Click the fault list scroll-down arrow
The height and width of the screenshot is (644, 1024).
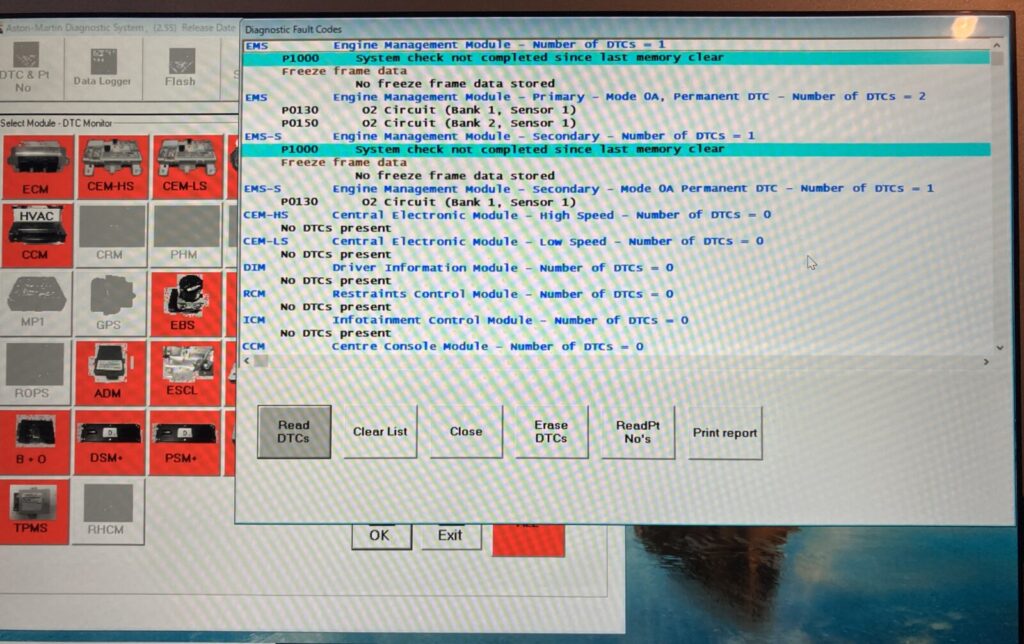(999, 348)
